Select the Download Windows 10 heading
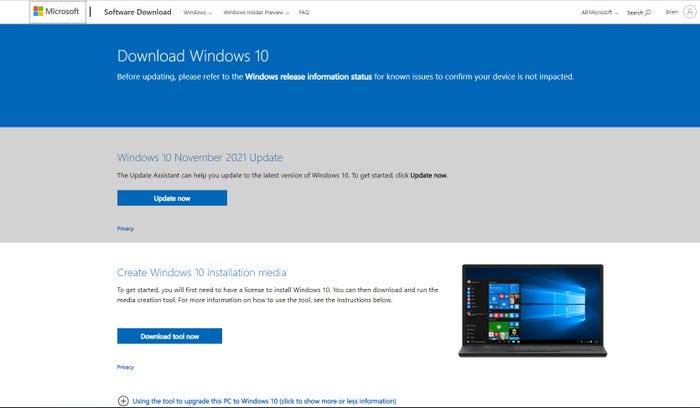Viewport: 700px width, 408px height. (193, 56)
